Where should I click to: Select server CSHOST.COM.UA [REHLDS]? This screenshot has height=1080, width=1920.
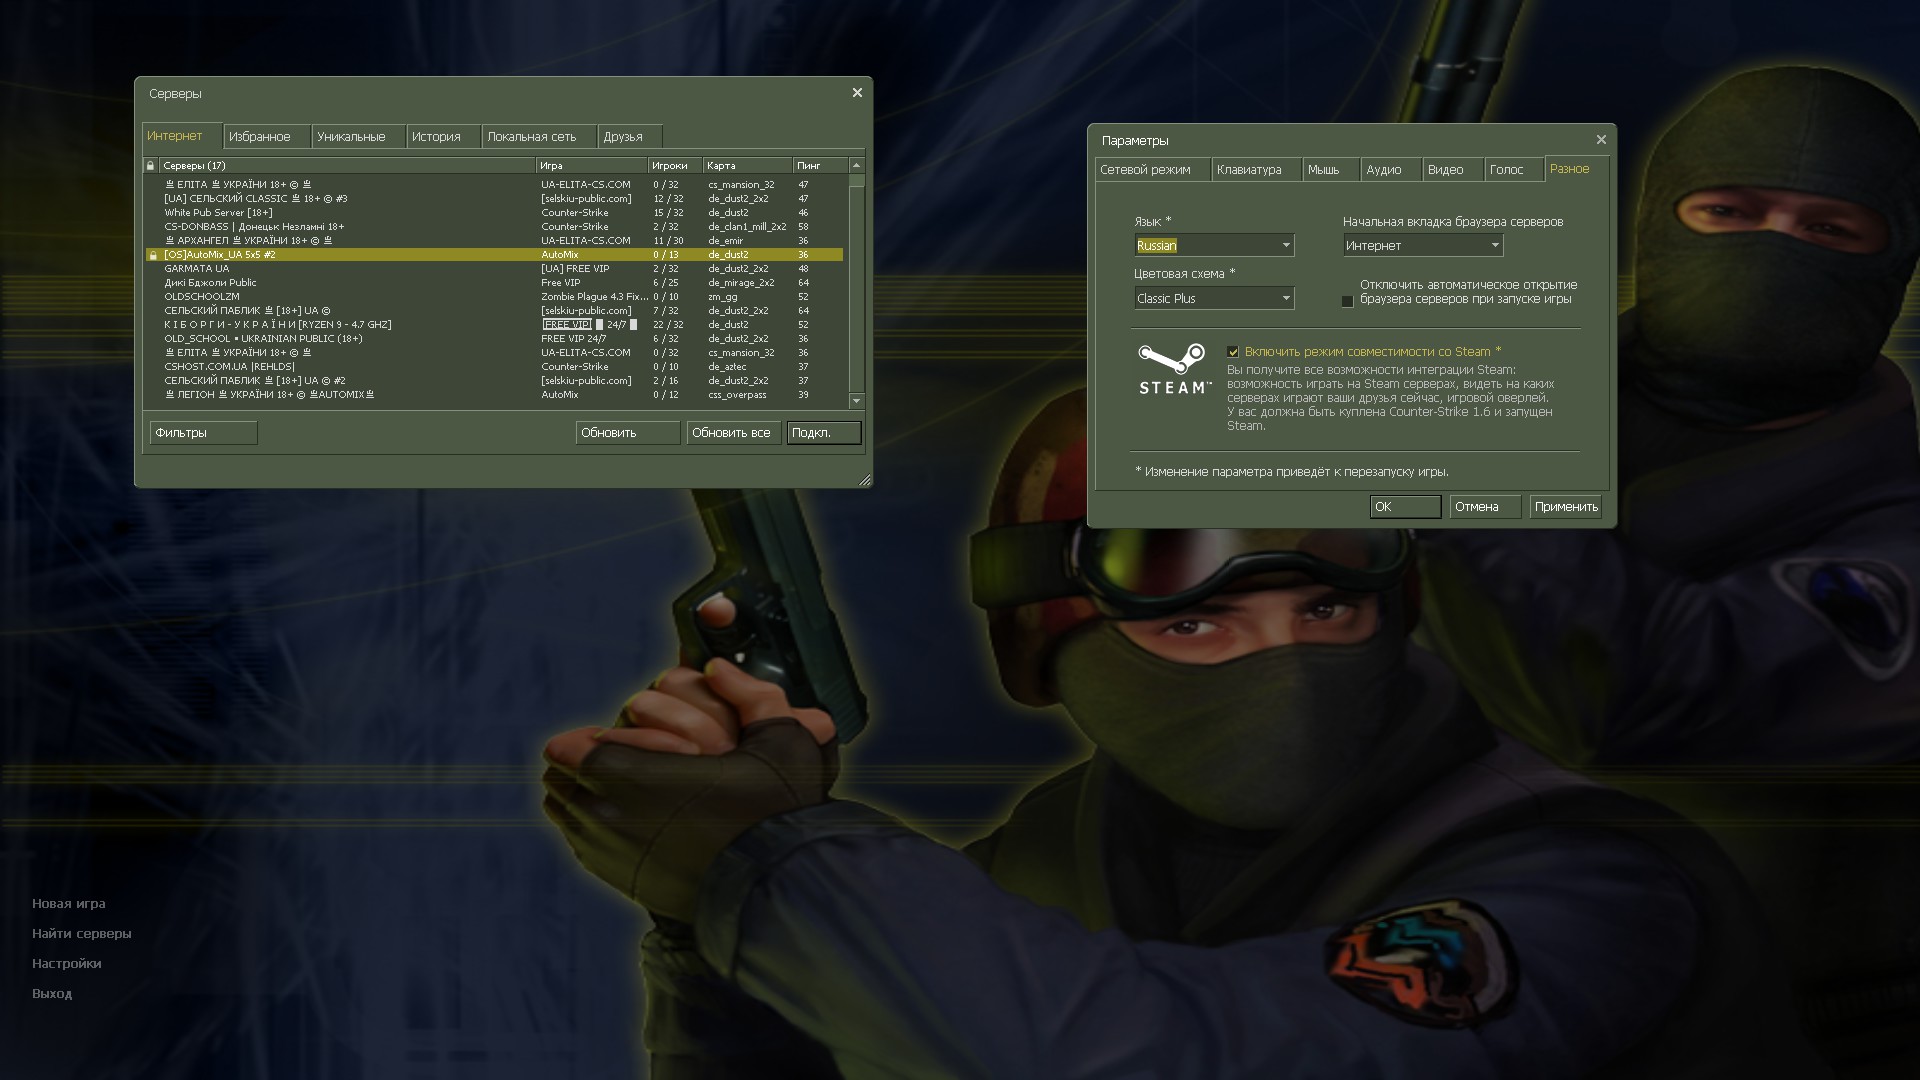[x=494, y=366]
